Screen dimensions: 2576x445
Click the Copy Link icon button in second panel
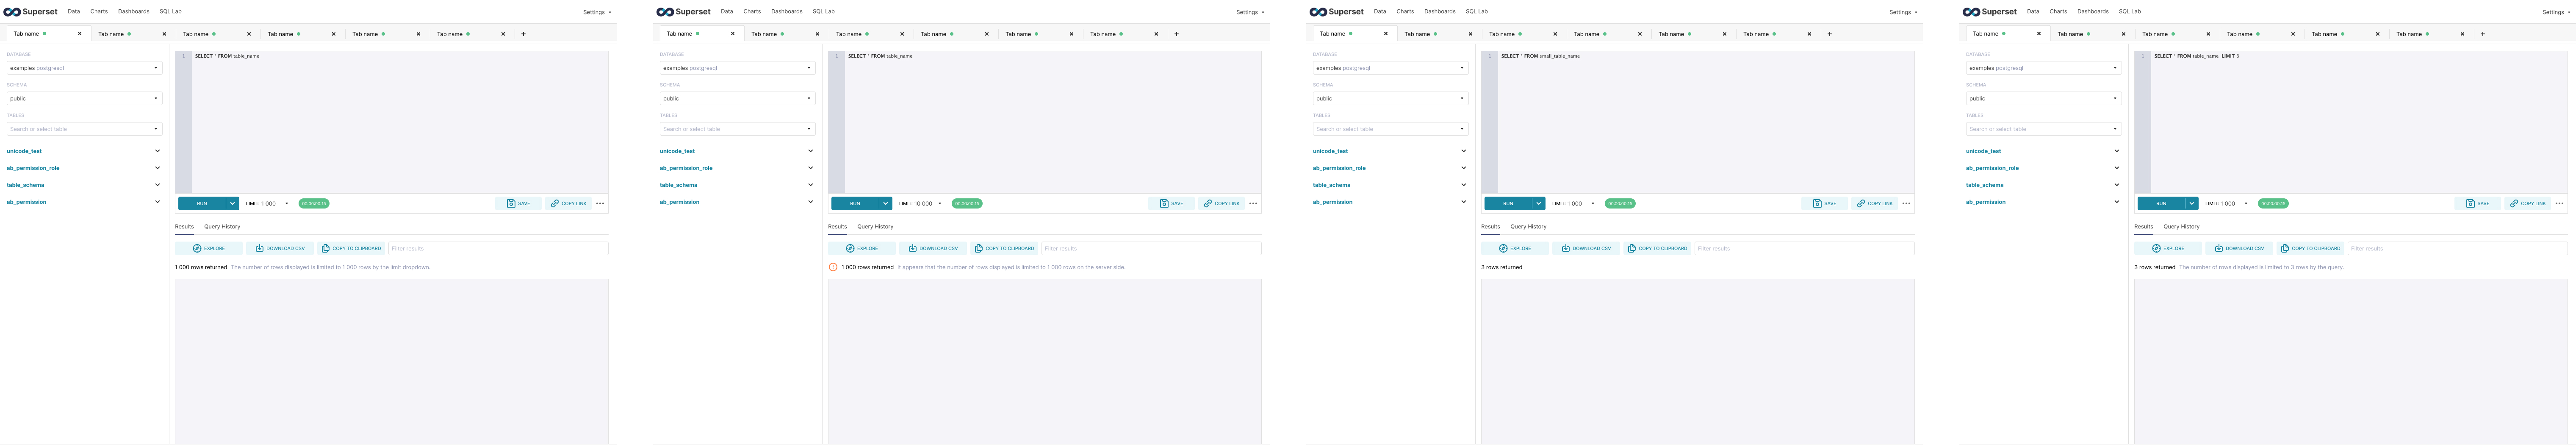(x=1221, y=203)
